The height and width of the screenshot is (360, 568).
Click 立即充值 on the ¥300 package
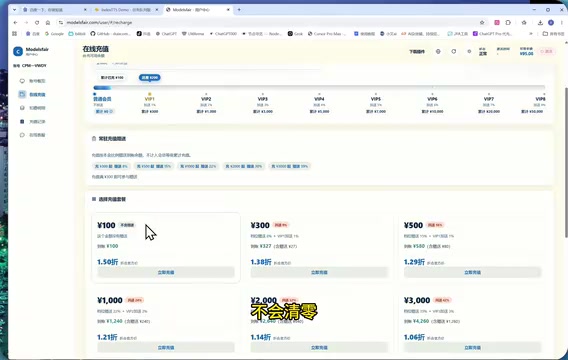[x=319, y=272]
